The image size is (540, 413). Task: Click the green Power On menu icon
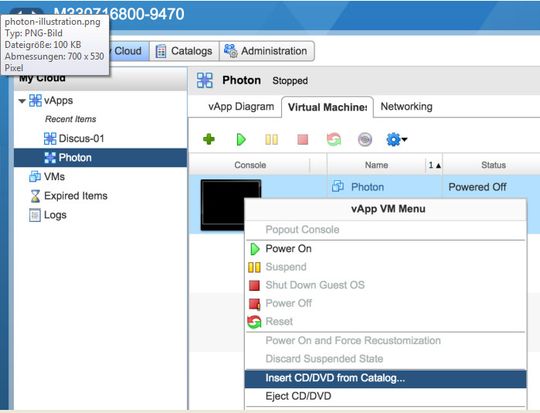click(255, 249)
